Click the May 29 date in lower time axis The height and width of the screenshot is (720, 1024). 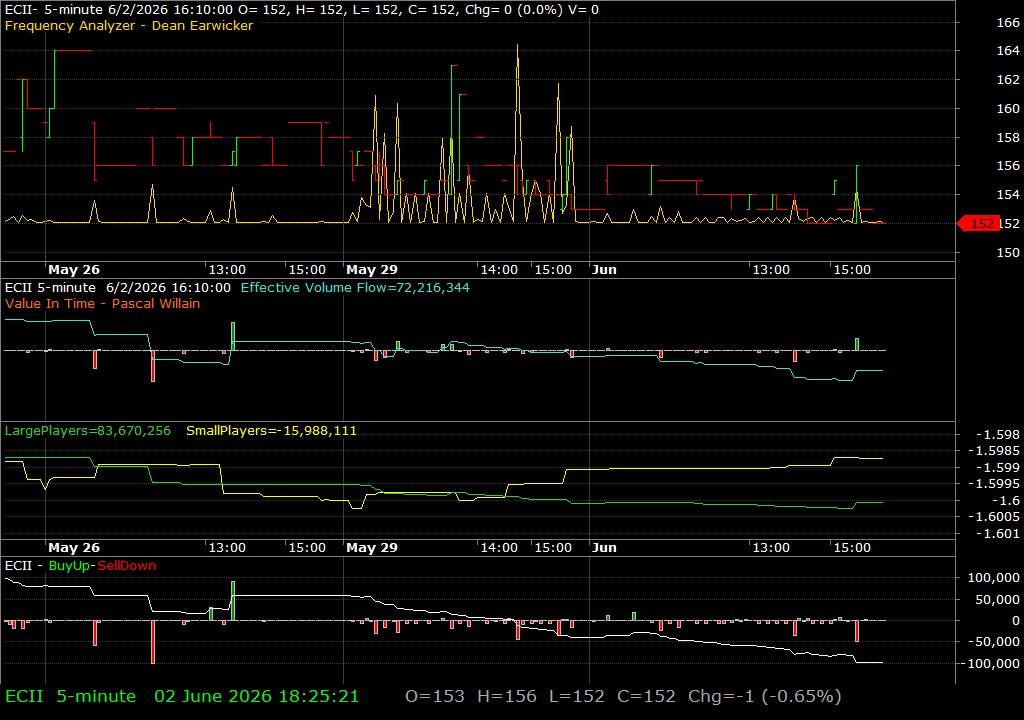pos(372,548)
